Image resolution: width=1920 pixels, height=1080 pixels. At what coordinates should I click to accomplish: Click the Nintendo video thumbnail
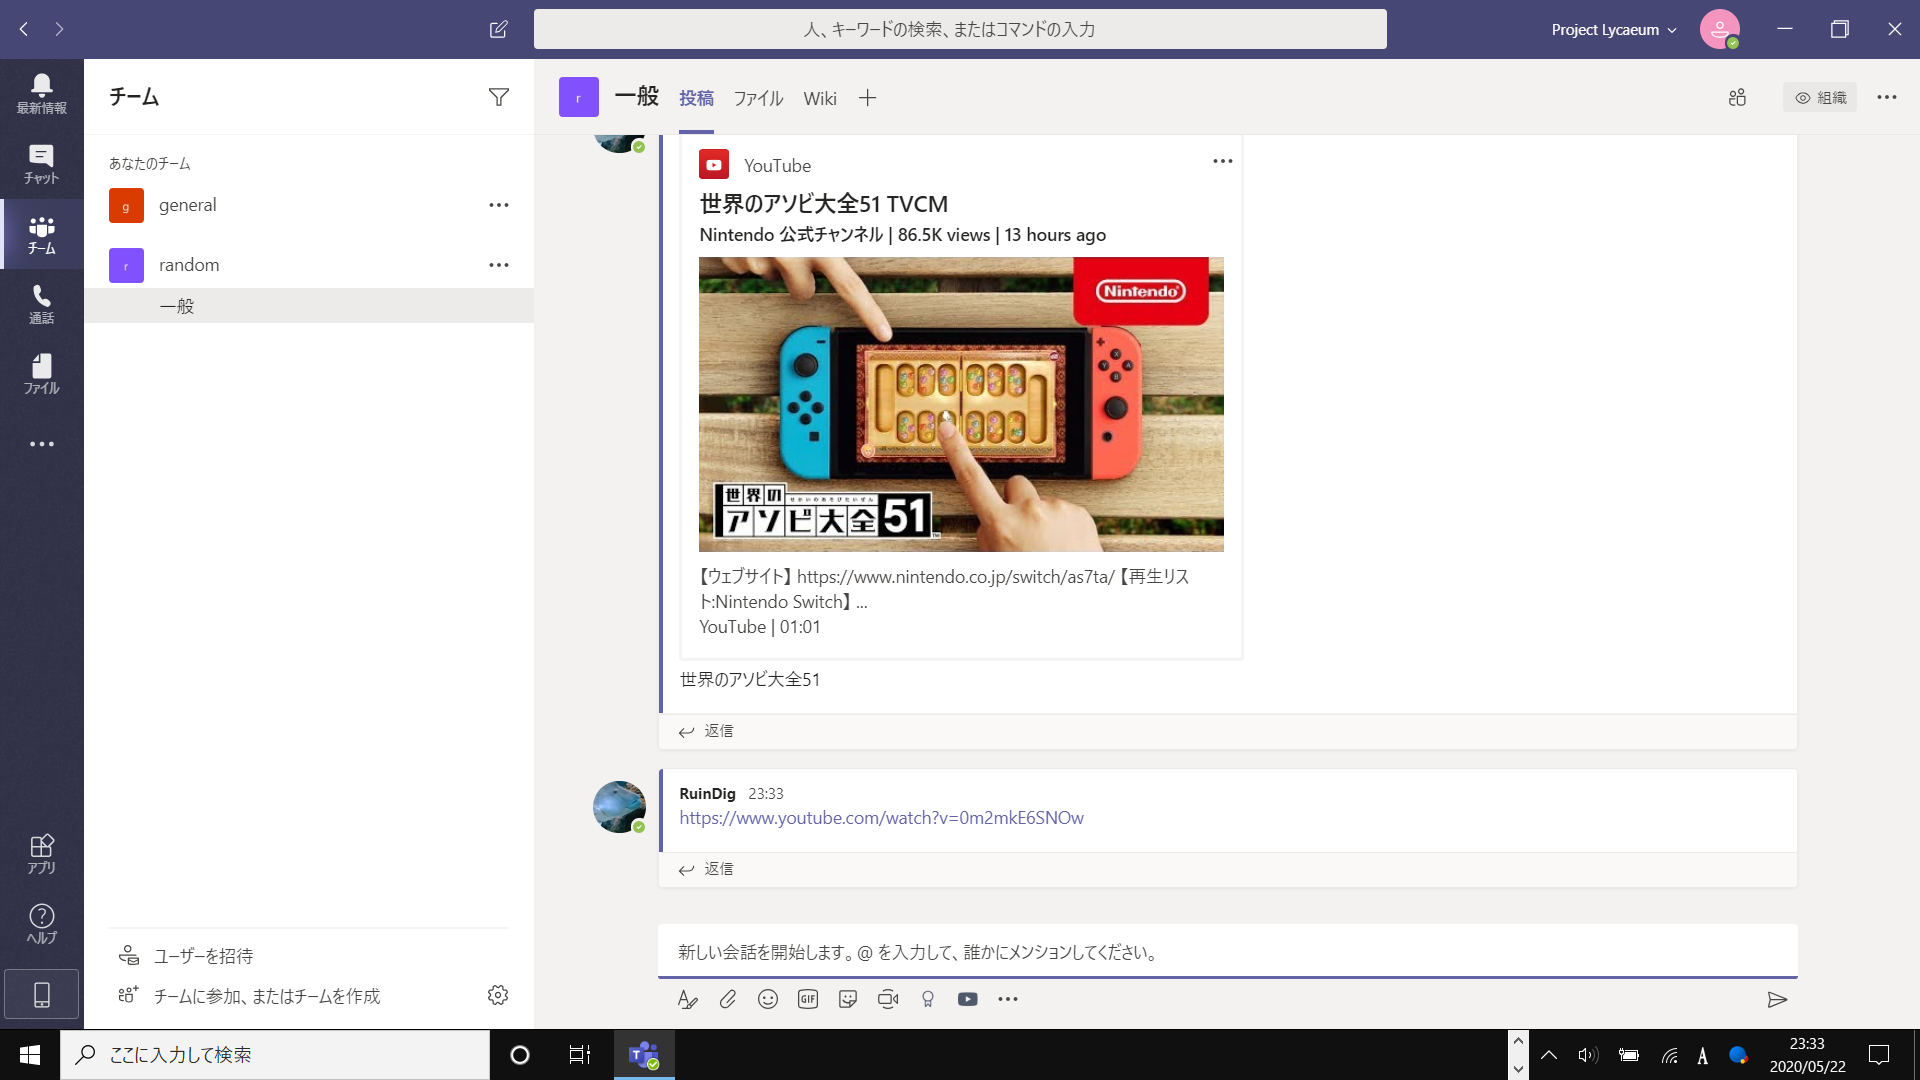960,404
